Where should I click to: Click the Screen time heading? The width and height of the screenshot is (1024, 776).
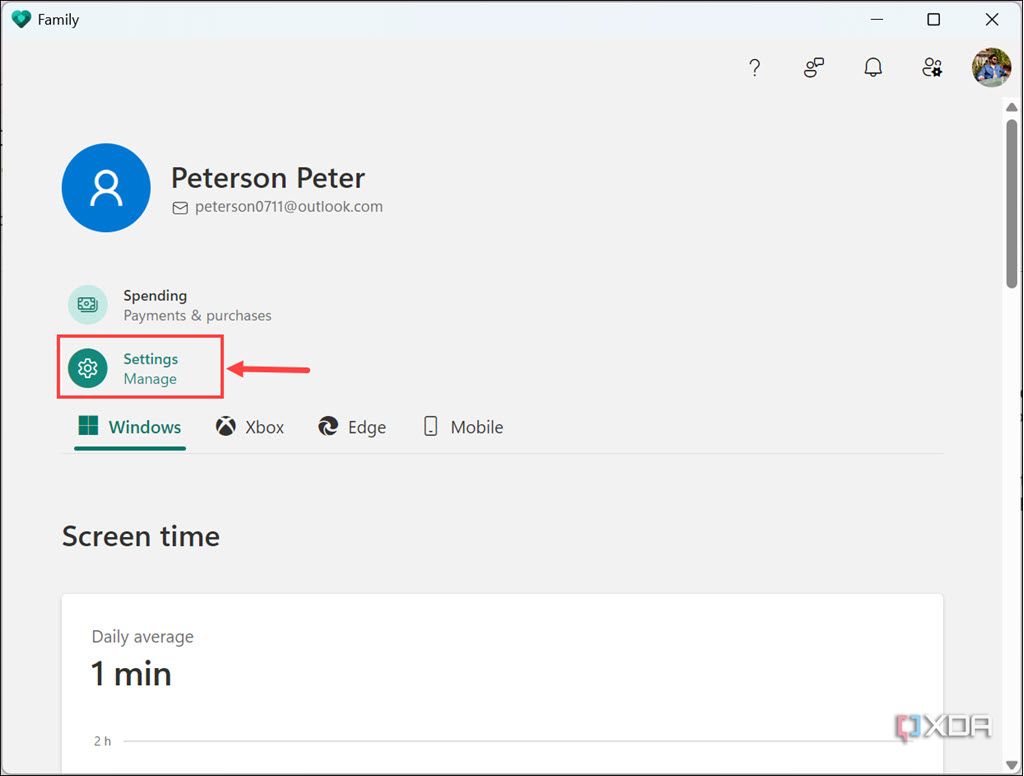140,536
